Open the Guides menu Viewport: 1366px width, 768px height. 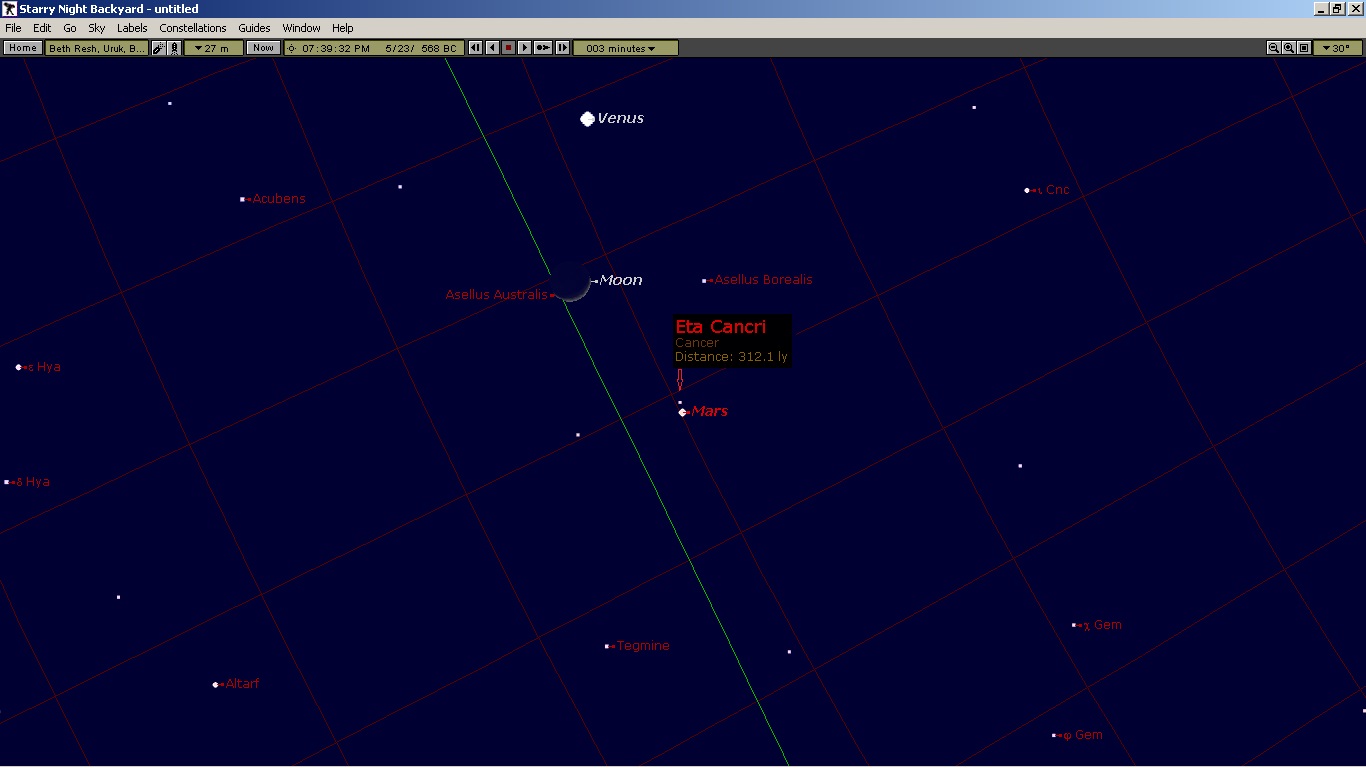(254, 28)
